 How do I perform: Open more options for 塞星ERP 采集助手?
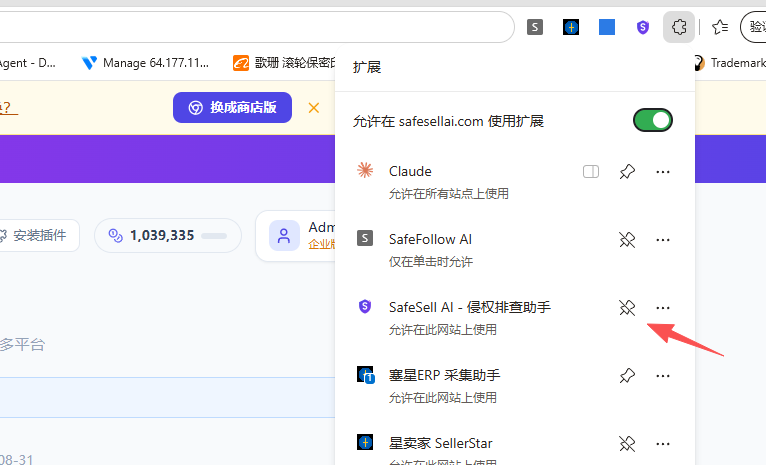point(663,376)
